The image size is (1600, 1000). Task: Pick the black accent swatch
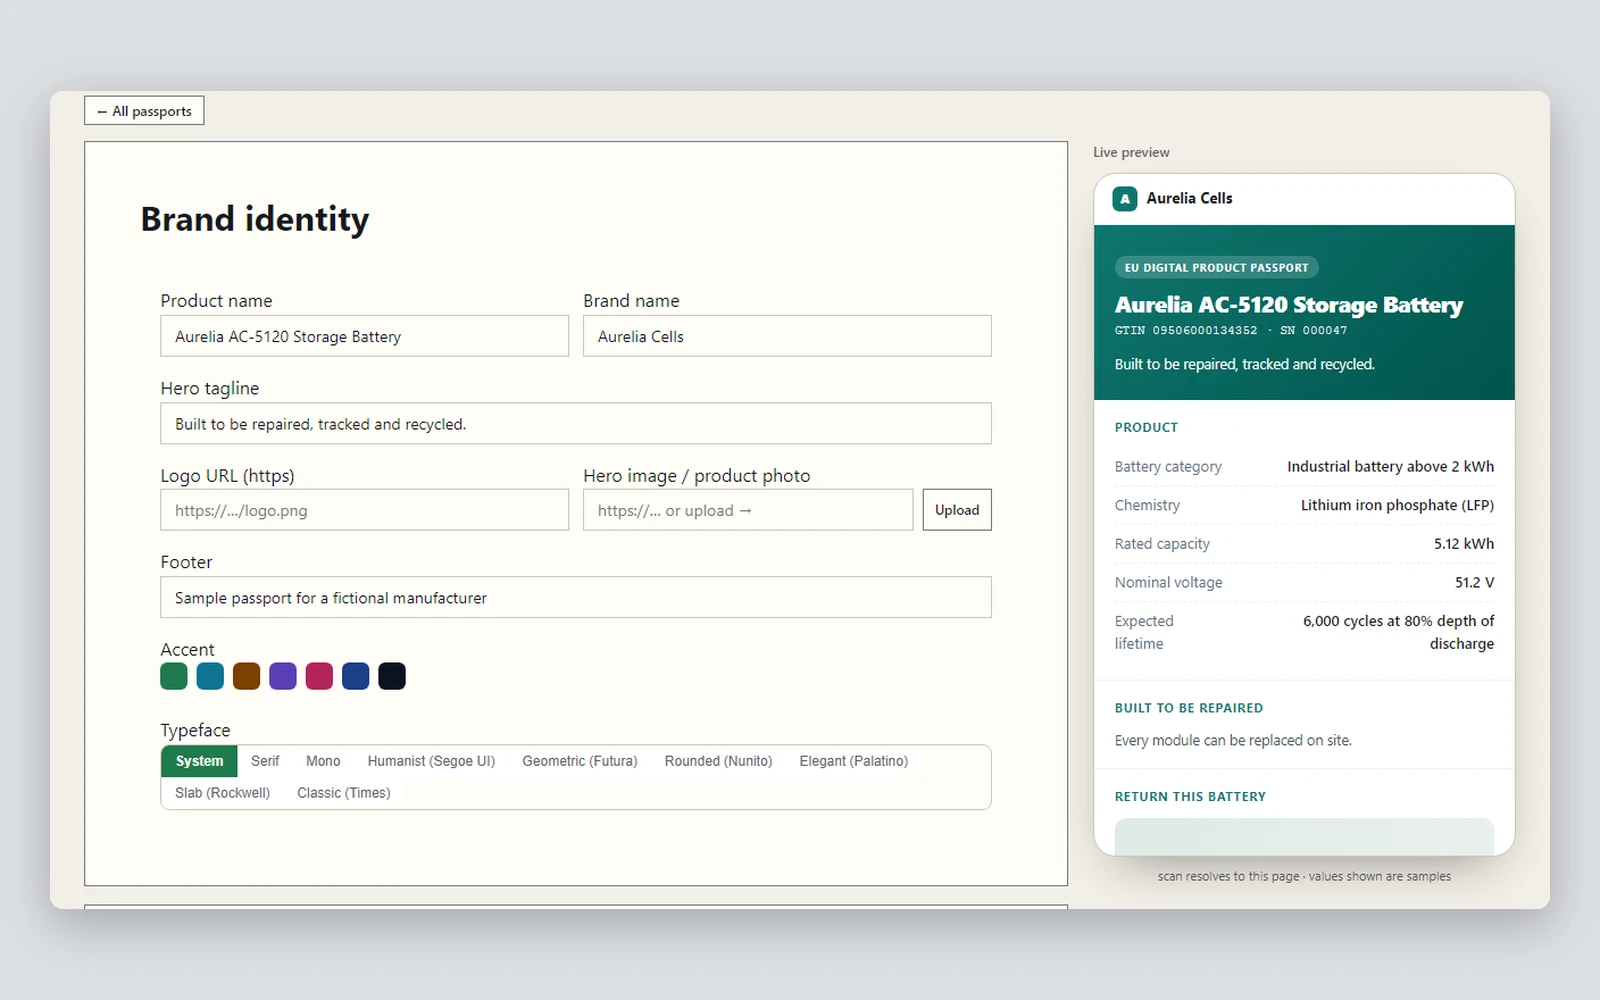[392, 676]
